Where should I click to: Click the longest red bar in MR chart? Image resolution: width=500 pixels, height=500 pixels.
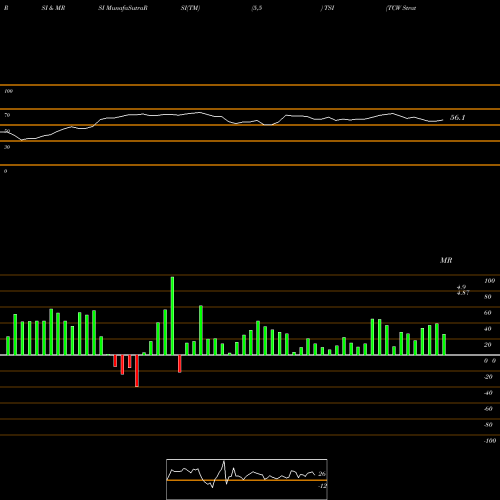[x=137, y=371]
